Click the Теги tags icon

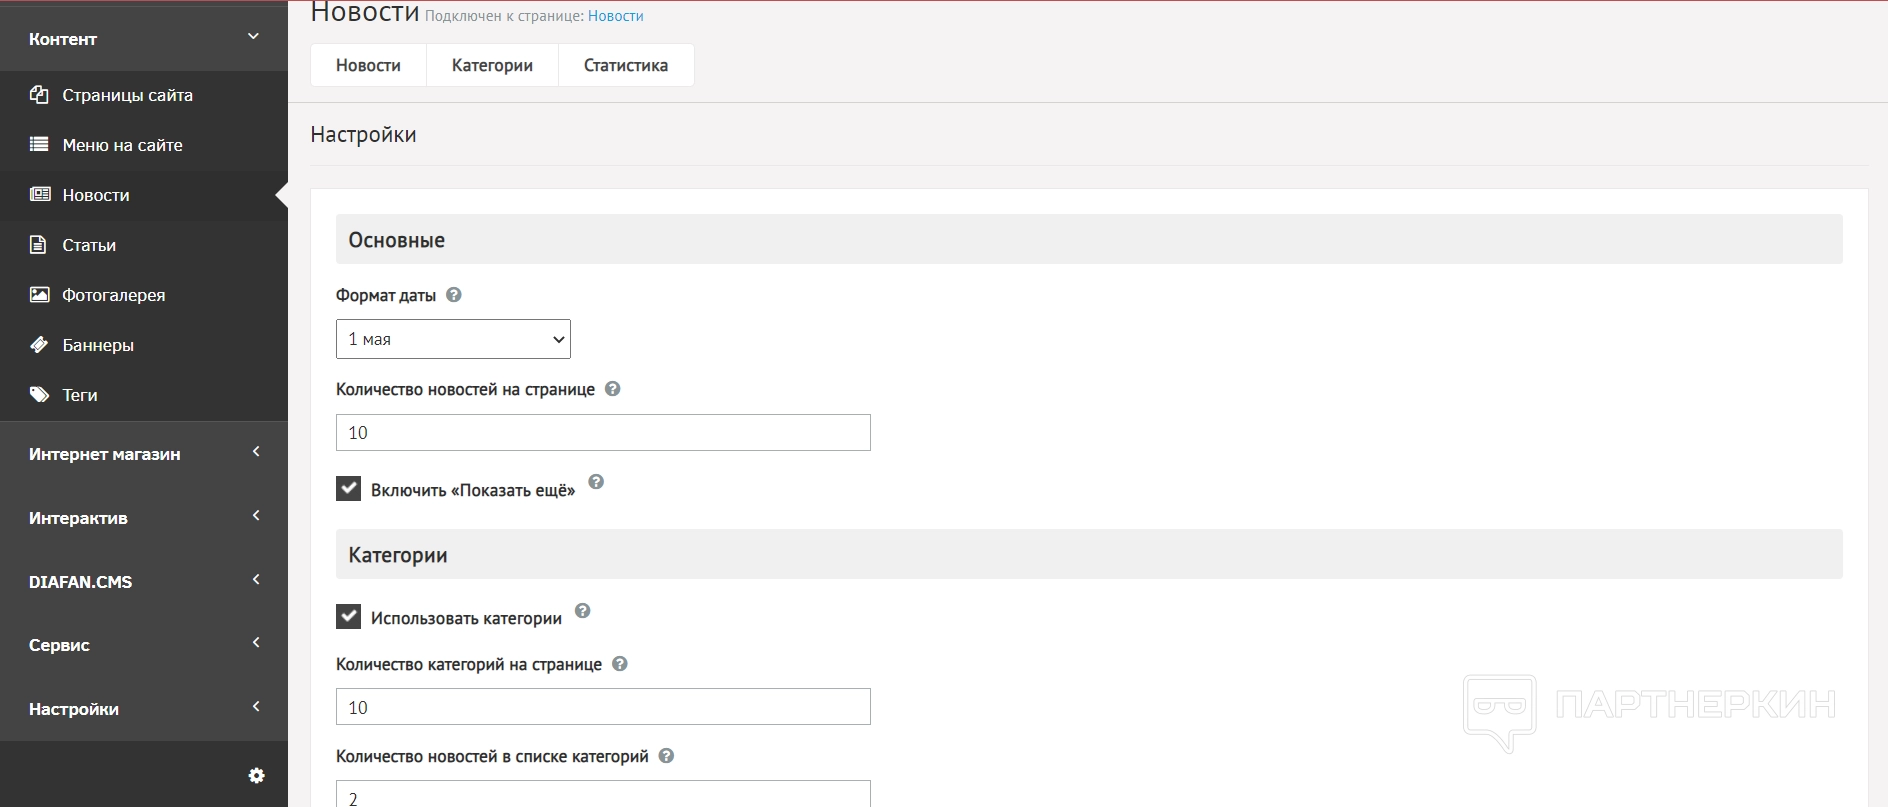[39, 395]
